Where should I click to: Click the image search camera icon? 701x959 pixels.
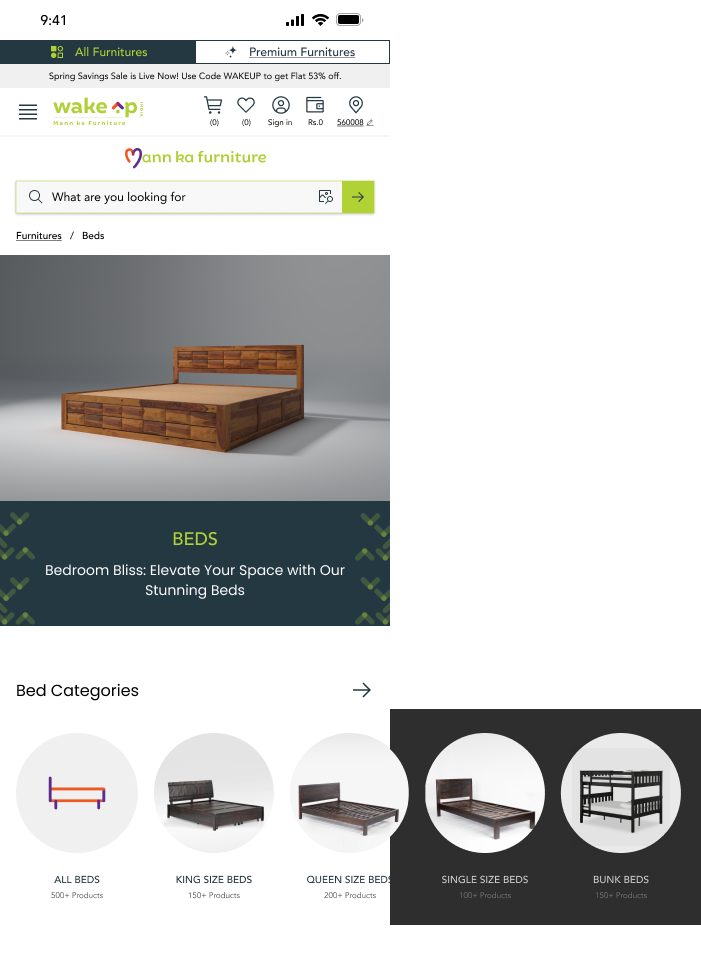[326, 196]
